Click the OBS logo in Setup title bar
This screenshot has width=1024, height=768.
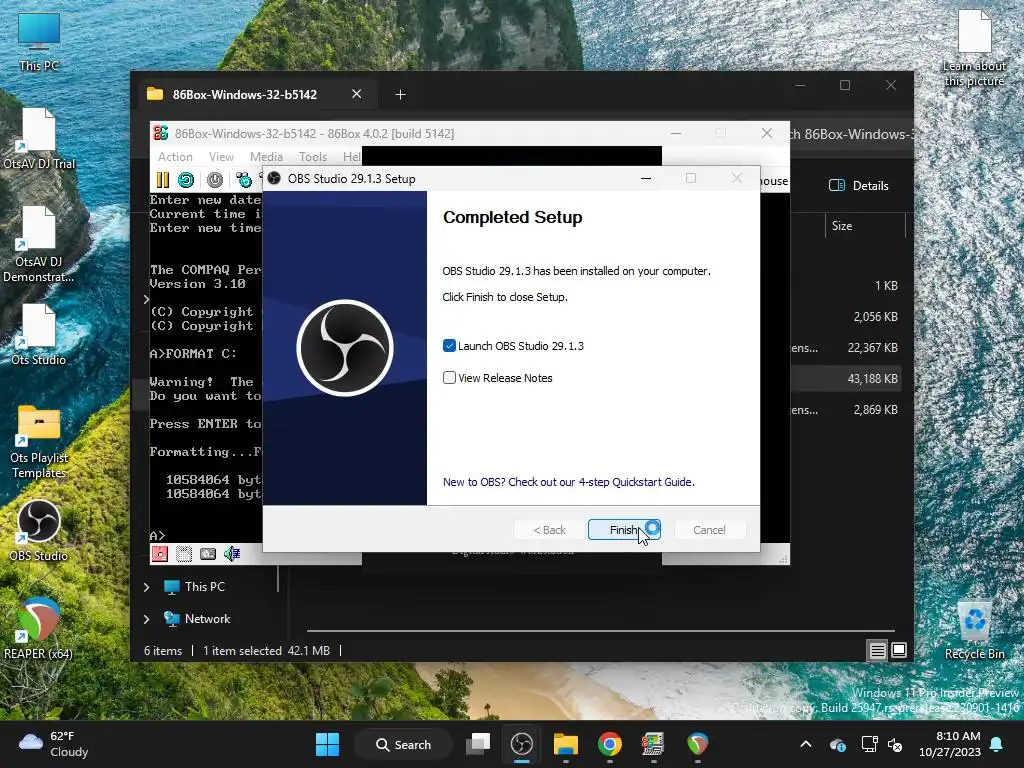click(274, 178)
